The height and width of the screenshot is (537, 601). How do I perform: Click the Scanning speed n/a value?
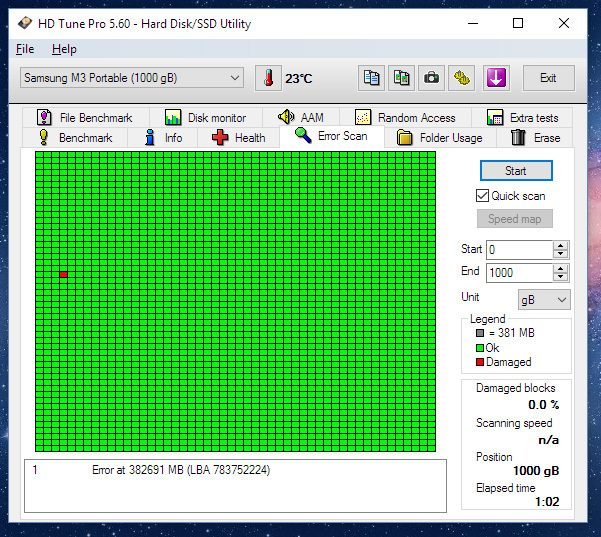548,440
